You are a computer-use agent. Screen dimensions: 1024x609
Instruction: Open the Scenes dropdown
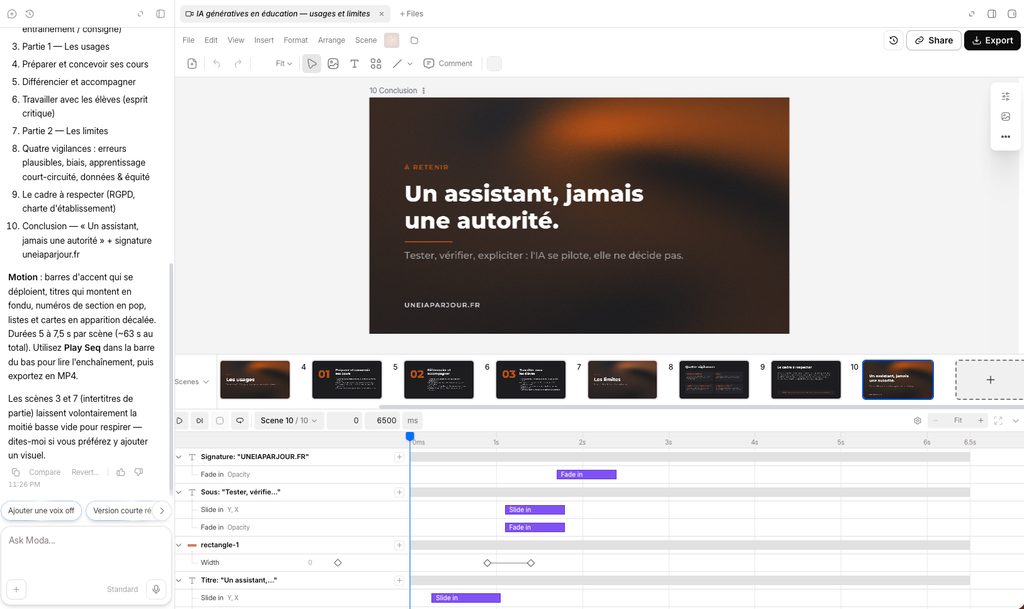point(191,382)
